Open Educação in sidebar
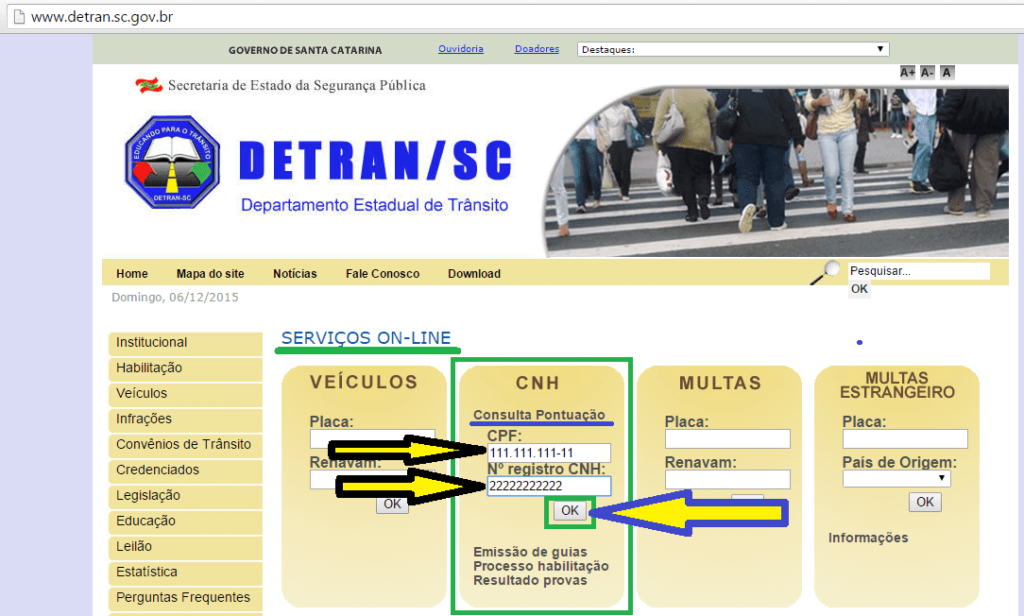Image resolution: width=1024 pixels, height=616 pixels. click(185, 521)
